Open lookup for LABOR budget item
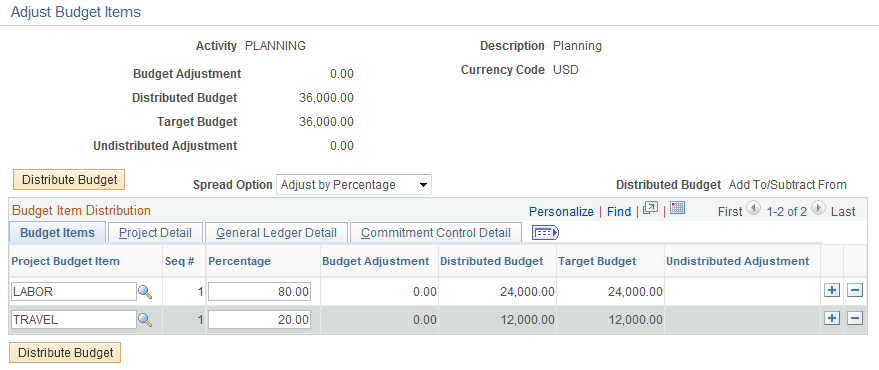 point(145,292)
